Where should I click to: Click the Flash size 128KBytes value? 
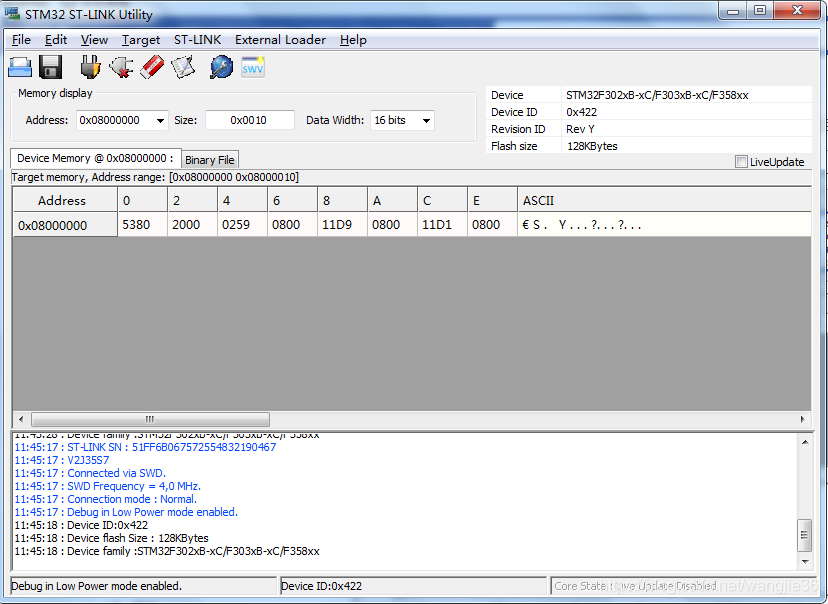pyautogui.click(x=592, y=146)
